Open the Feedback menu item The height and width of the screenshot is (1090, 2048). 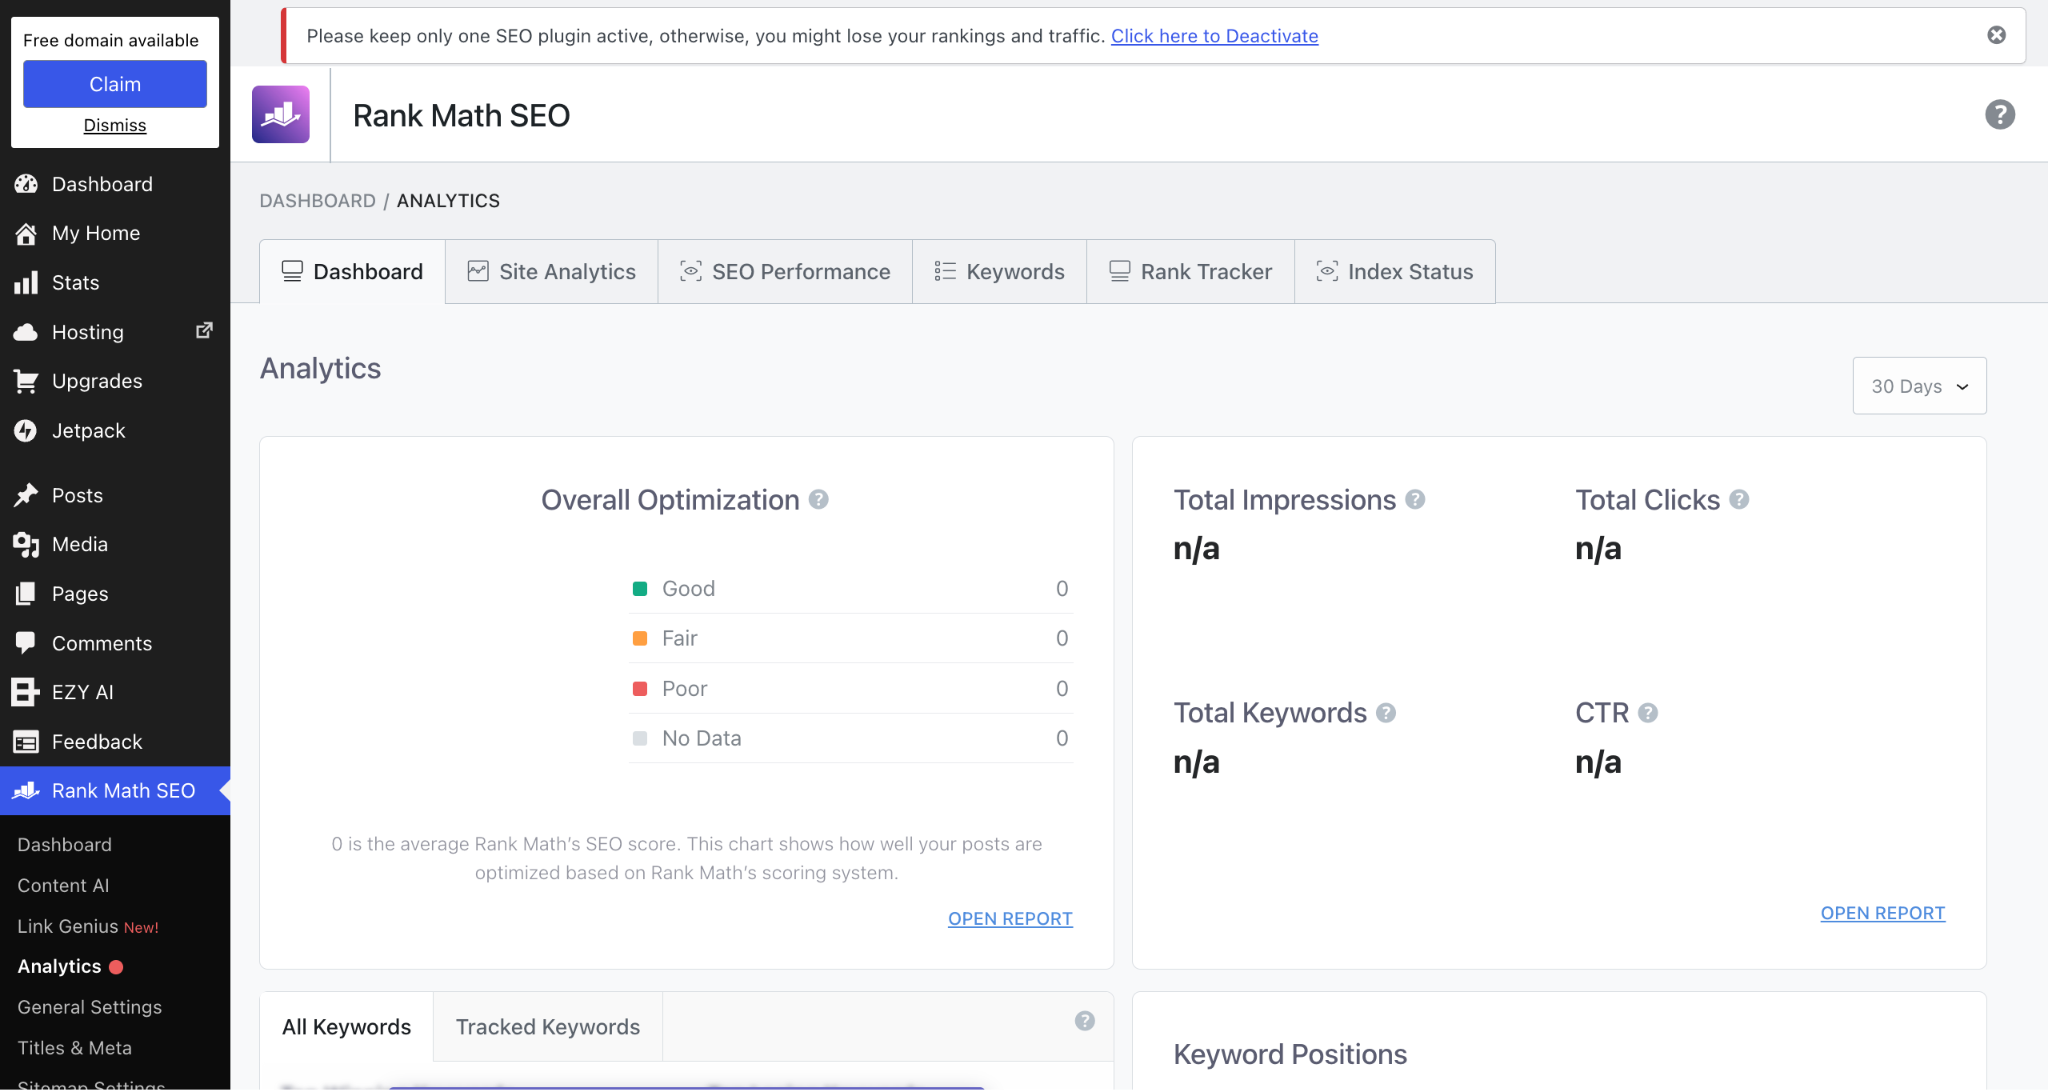tap(115, 742)
